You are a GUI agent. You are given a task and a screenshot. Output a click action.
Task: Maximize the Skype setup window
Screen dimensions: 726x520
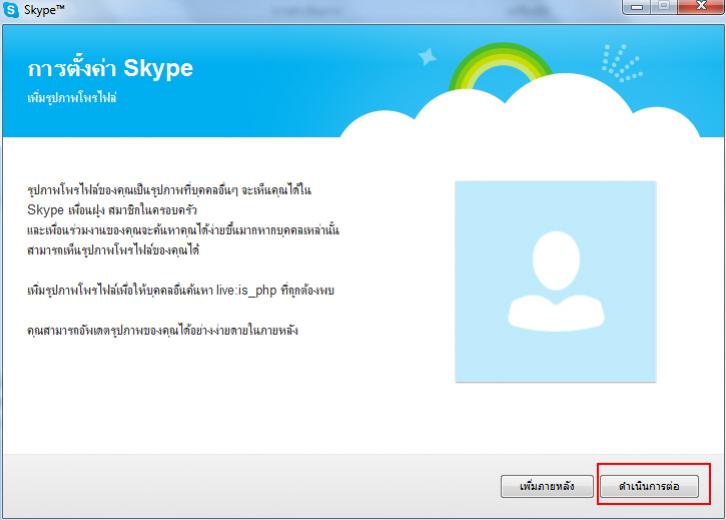664,6
